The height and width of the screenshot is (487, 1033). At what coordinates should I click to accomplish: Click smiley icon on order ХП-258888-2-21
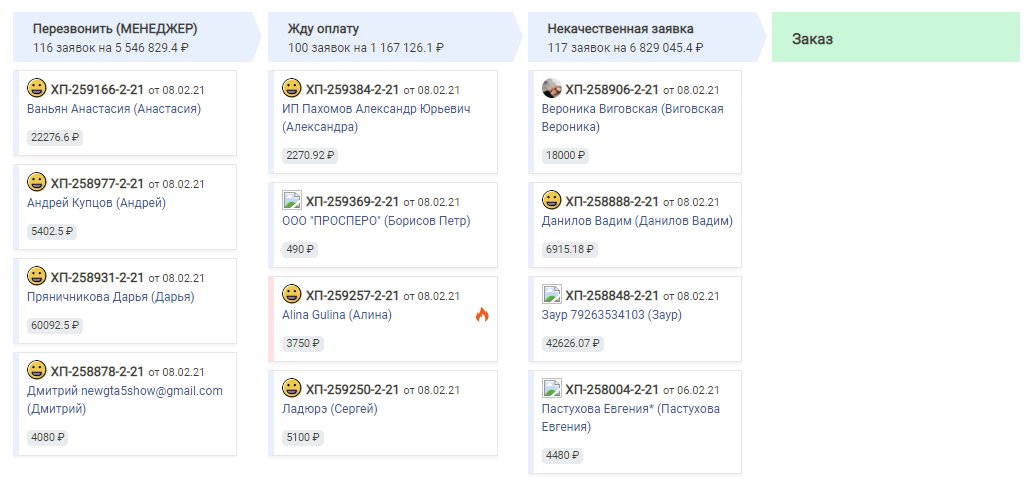tap(551, 200)
